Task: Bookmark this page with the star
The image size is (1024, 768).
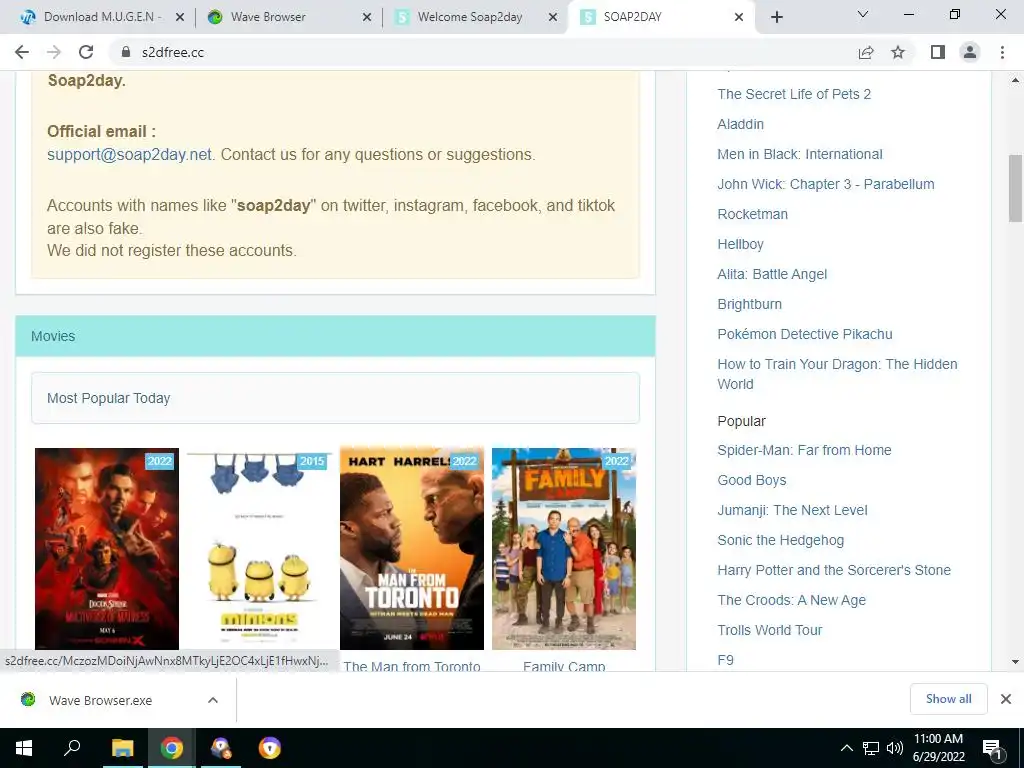Action: click(x=898, y=52)
